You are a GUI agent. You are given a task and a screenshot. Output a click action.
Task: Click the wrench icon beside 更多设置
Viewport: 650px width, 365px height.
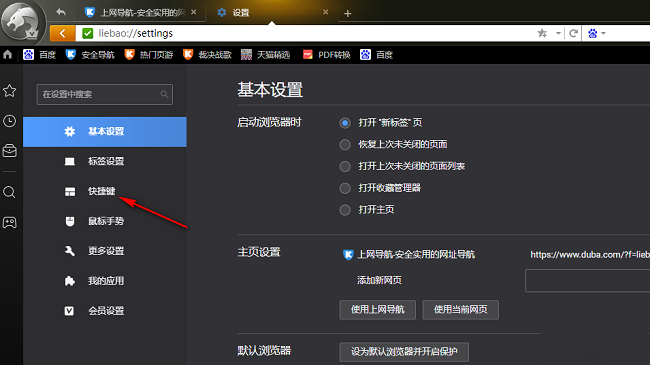[x=70, y=251]
